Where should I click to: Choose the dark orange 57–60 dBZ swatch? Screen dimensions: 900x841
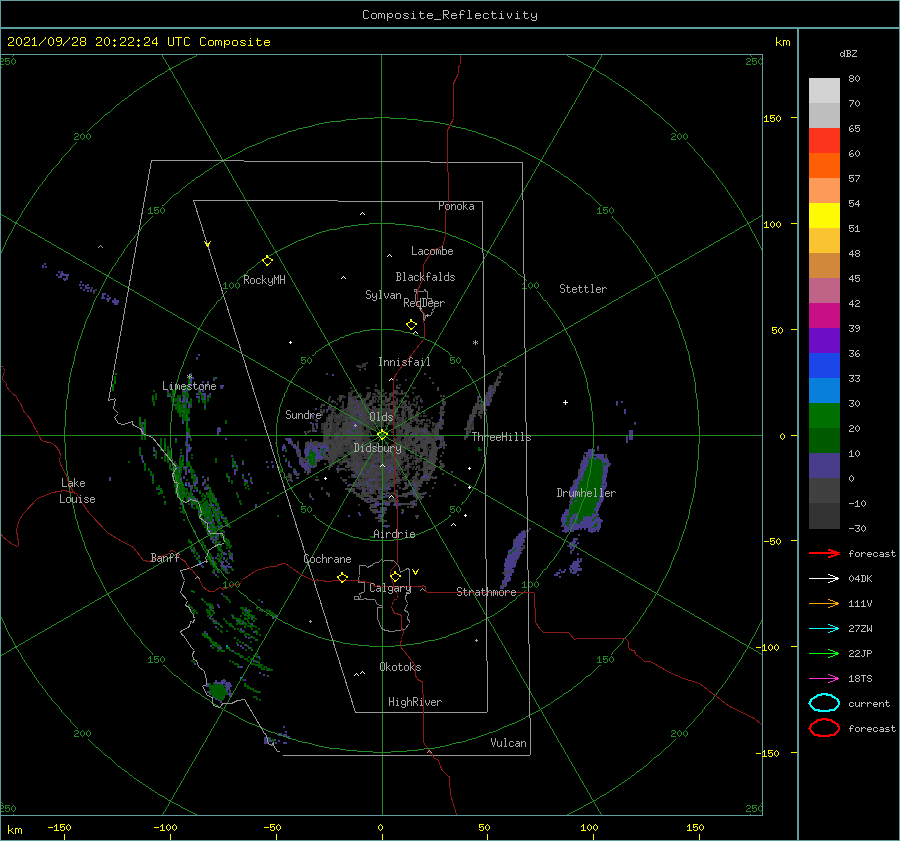point(824,166)
